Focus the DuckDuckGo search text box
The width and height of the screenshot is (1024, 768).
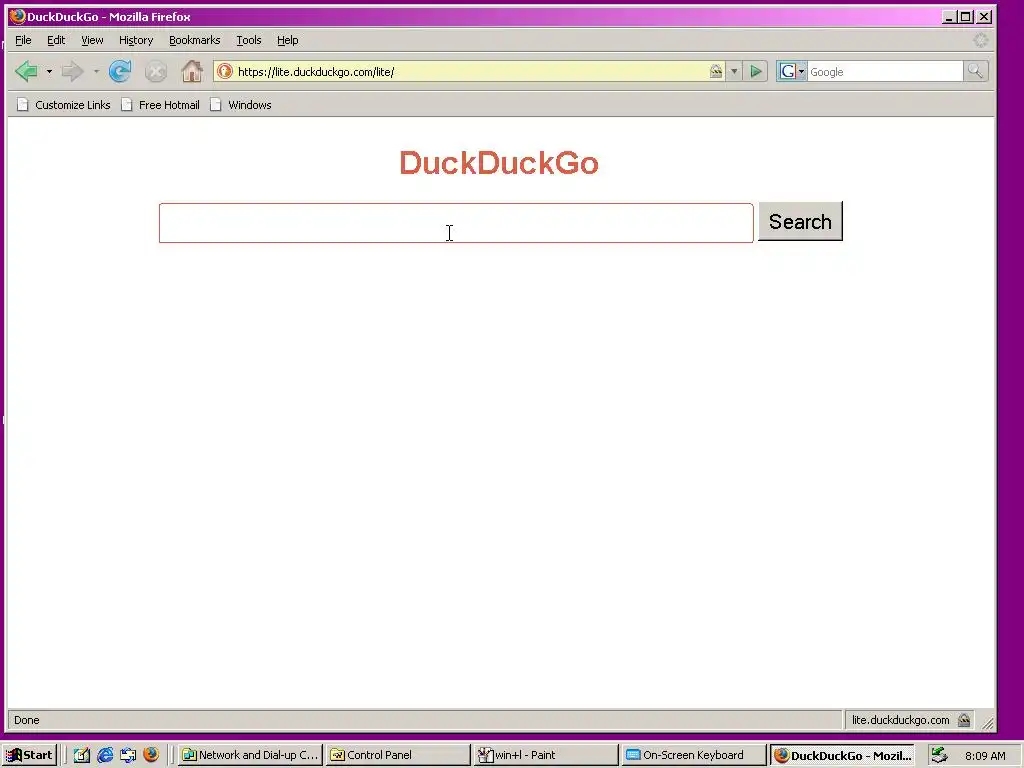tap(456, 223)
